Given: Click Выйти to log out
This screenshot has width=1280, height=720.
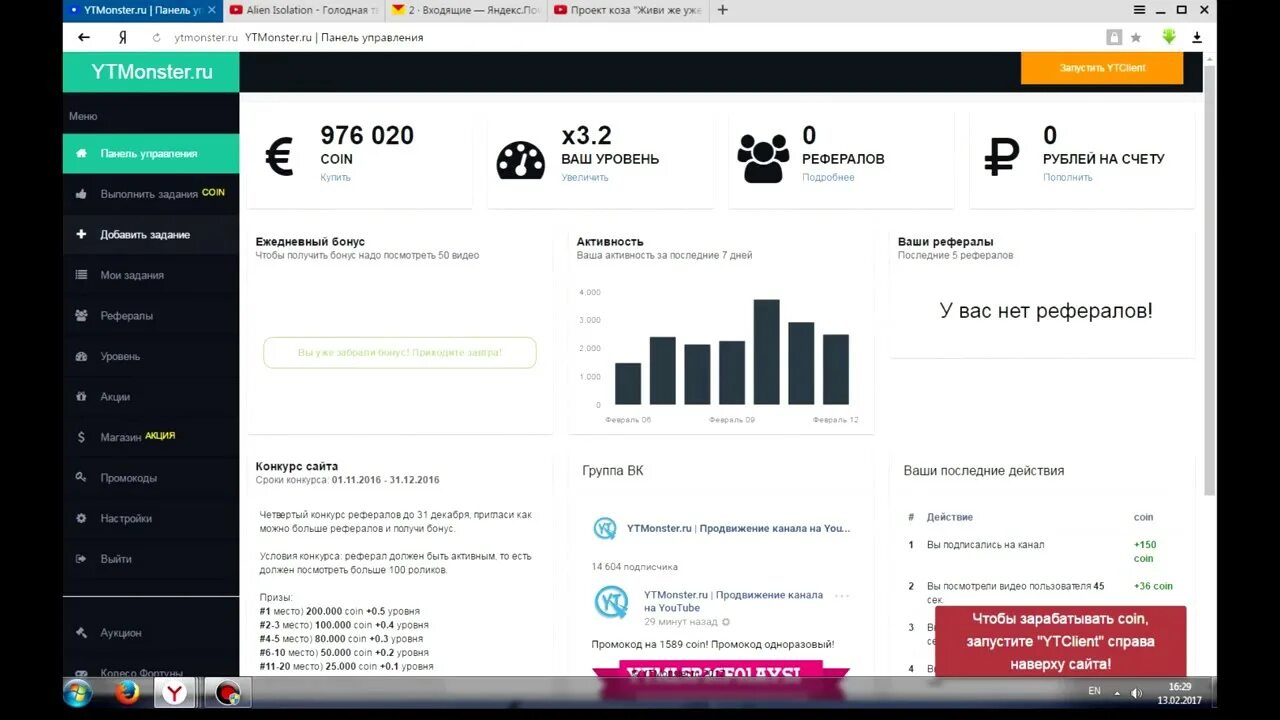Looking at the screenshot, I should tap(151, 559).
